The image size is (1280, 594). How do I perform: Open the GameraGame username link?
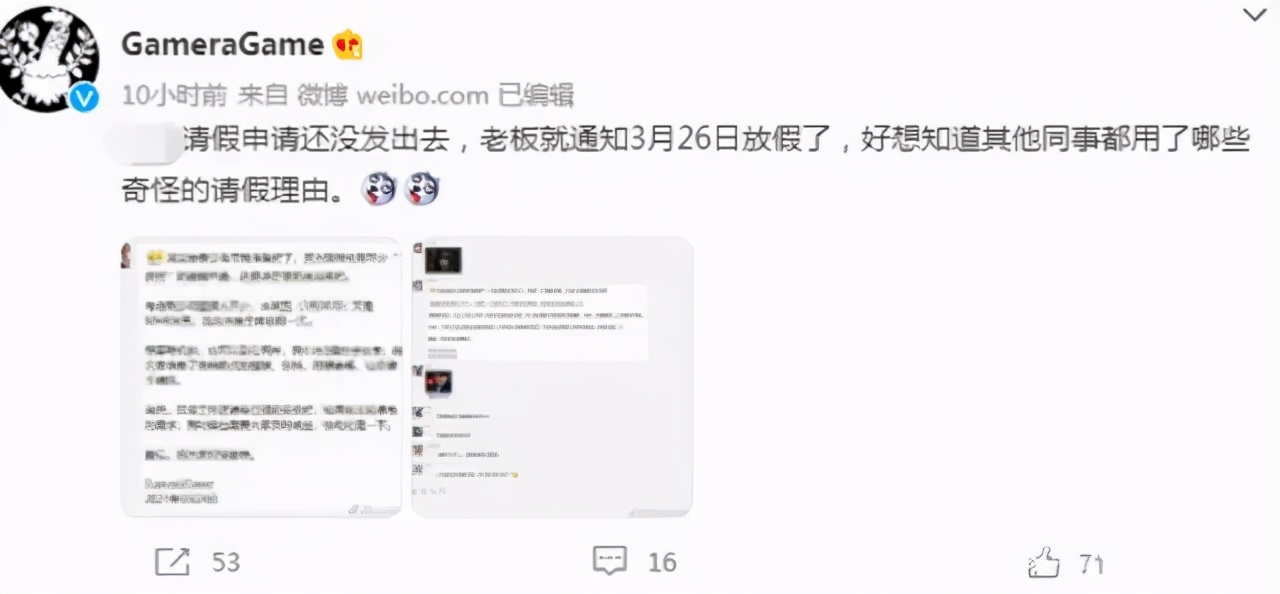tap(222, 45)
